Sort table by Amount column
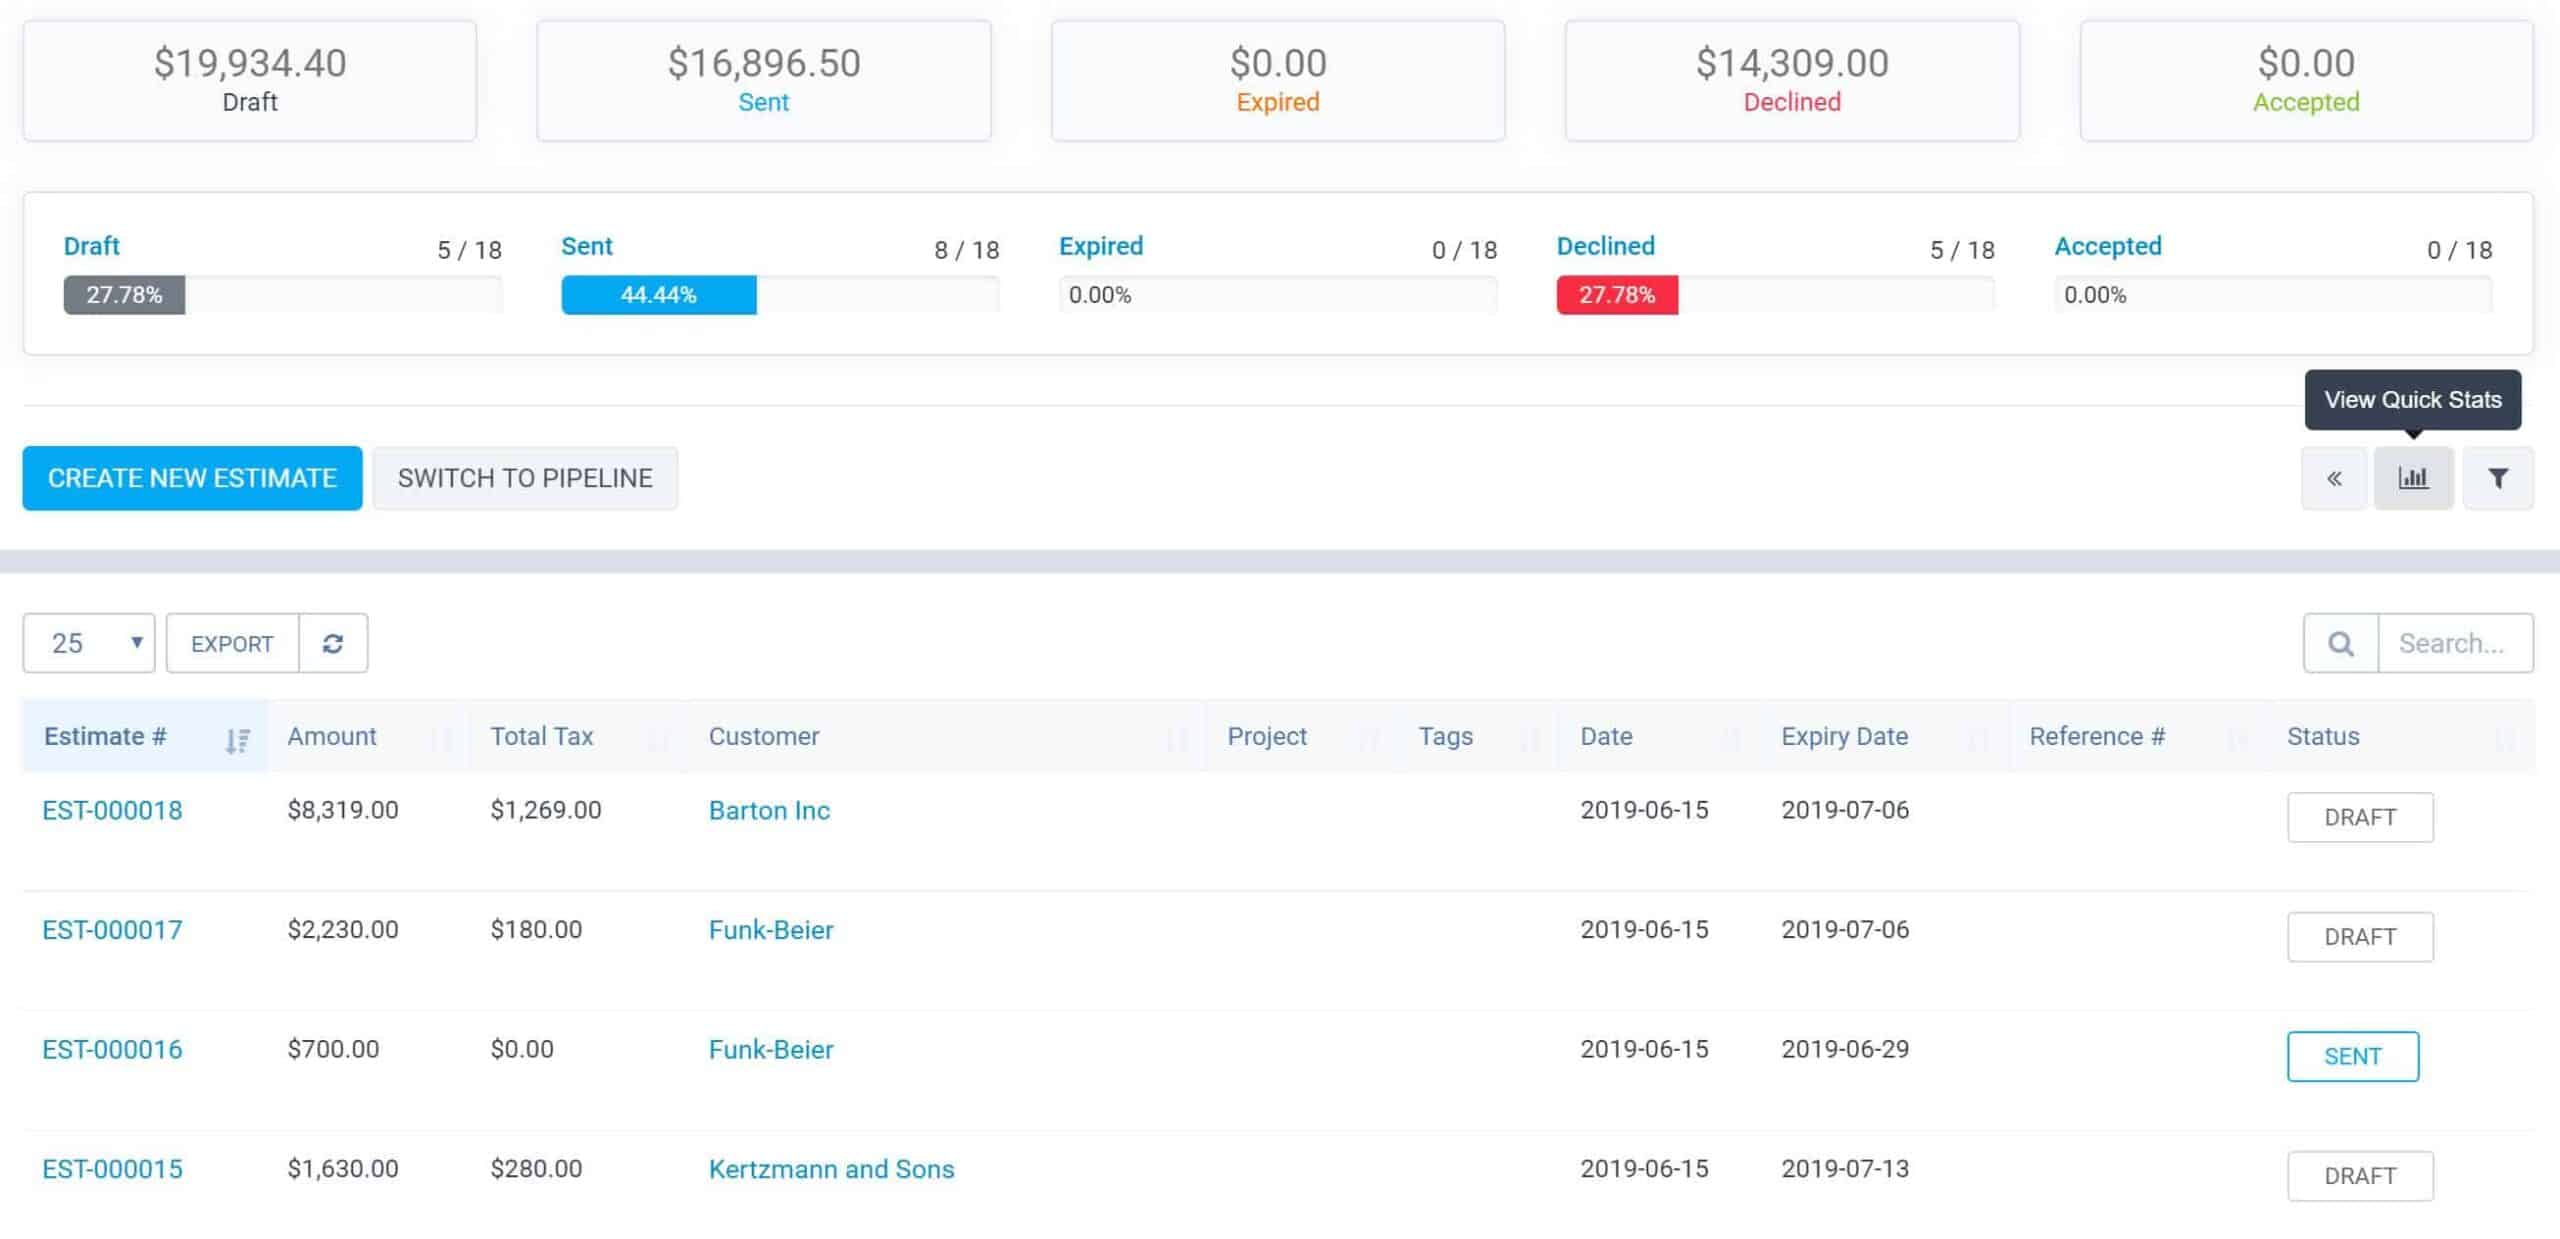This screenshot has height=1239, width=2560. click(x=332, y=736)
